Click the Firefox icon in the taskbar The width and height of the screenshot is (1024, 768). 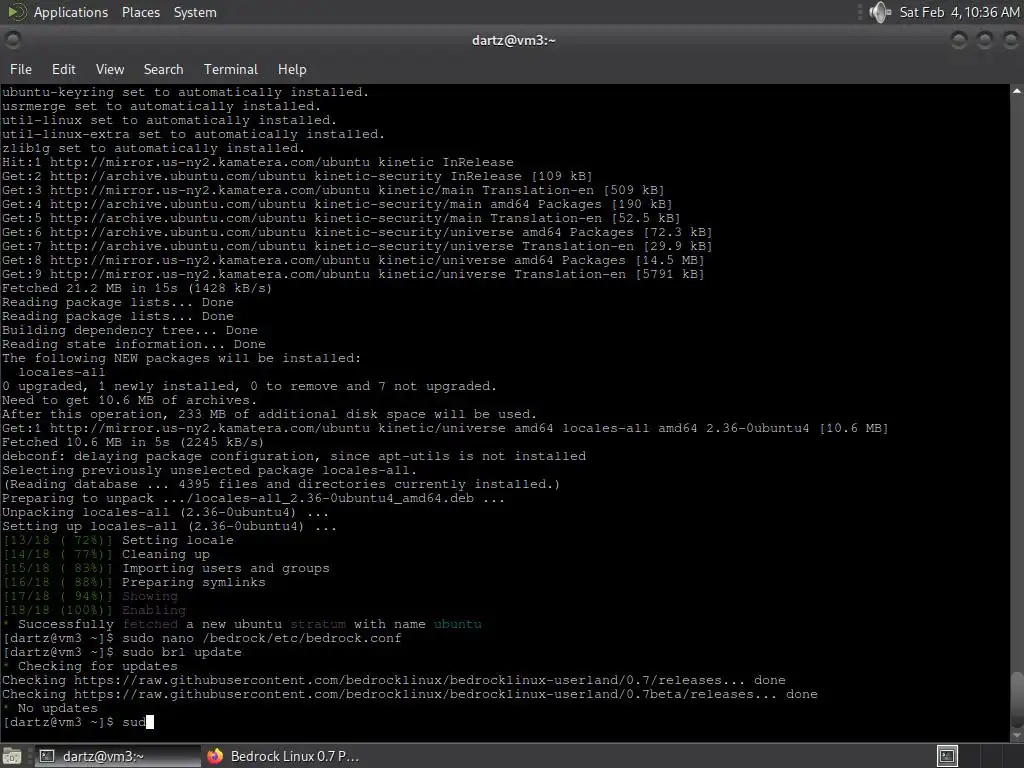(x=215, y=756)
